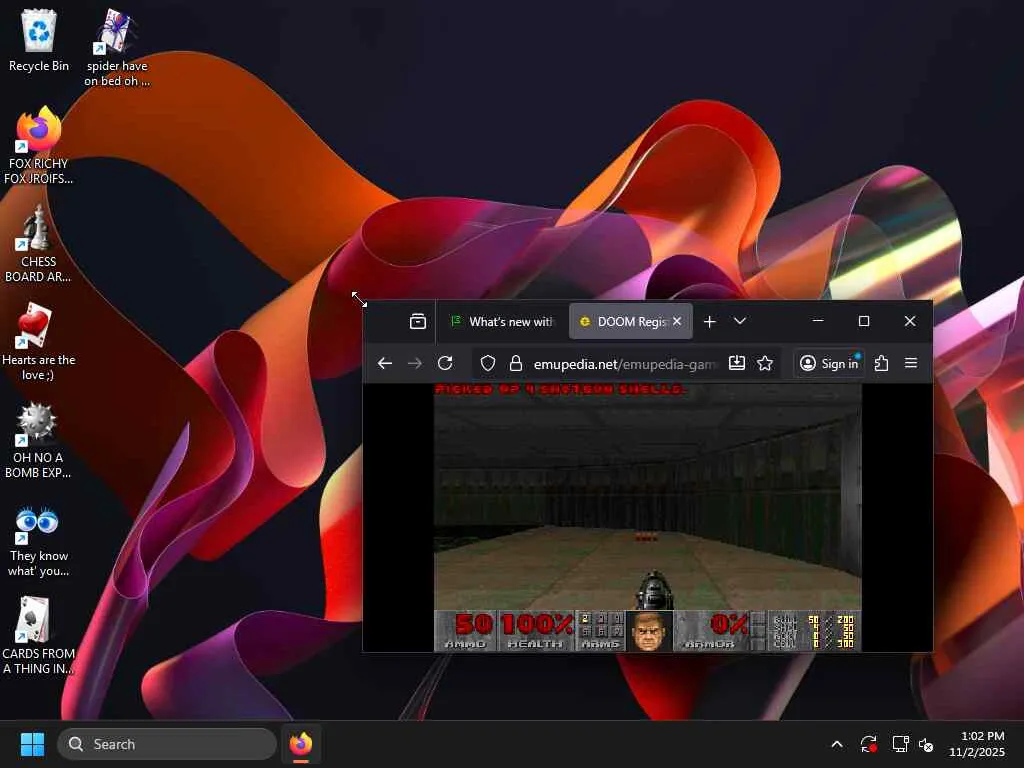Click the Firefox icon on the taskbar

(301, 744)
